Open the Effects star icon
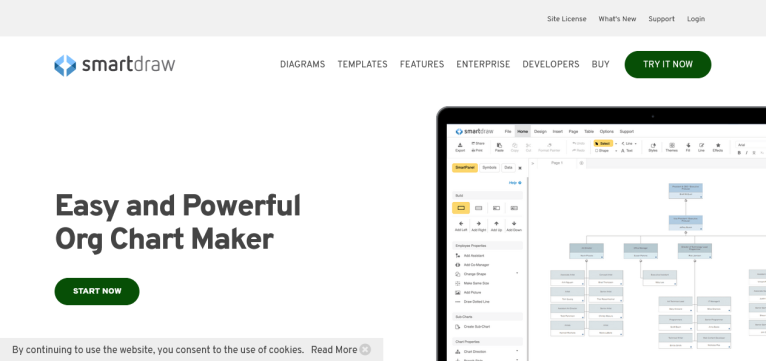766x361 pixels. pos(718,147)
